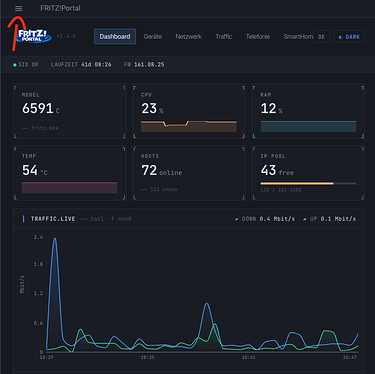Open the MODEL 6591 card
The height and width of the screenshot is (374, 375).
coord(70,111)
